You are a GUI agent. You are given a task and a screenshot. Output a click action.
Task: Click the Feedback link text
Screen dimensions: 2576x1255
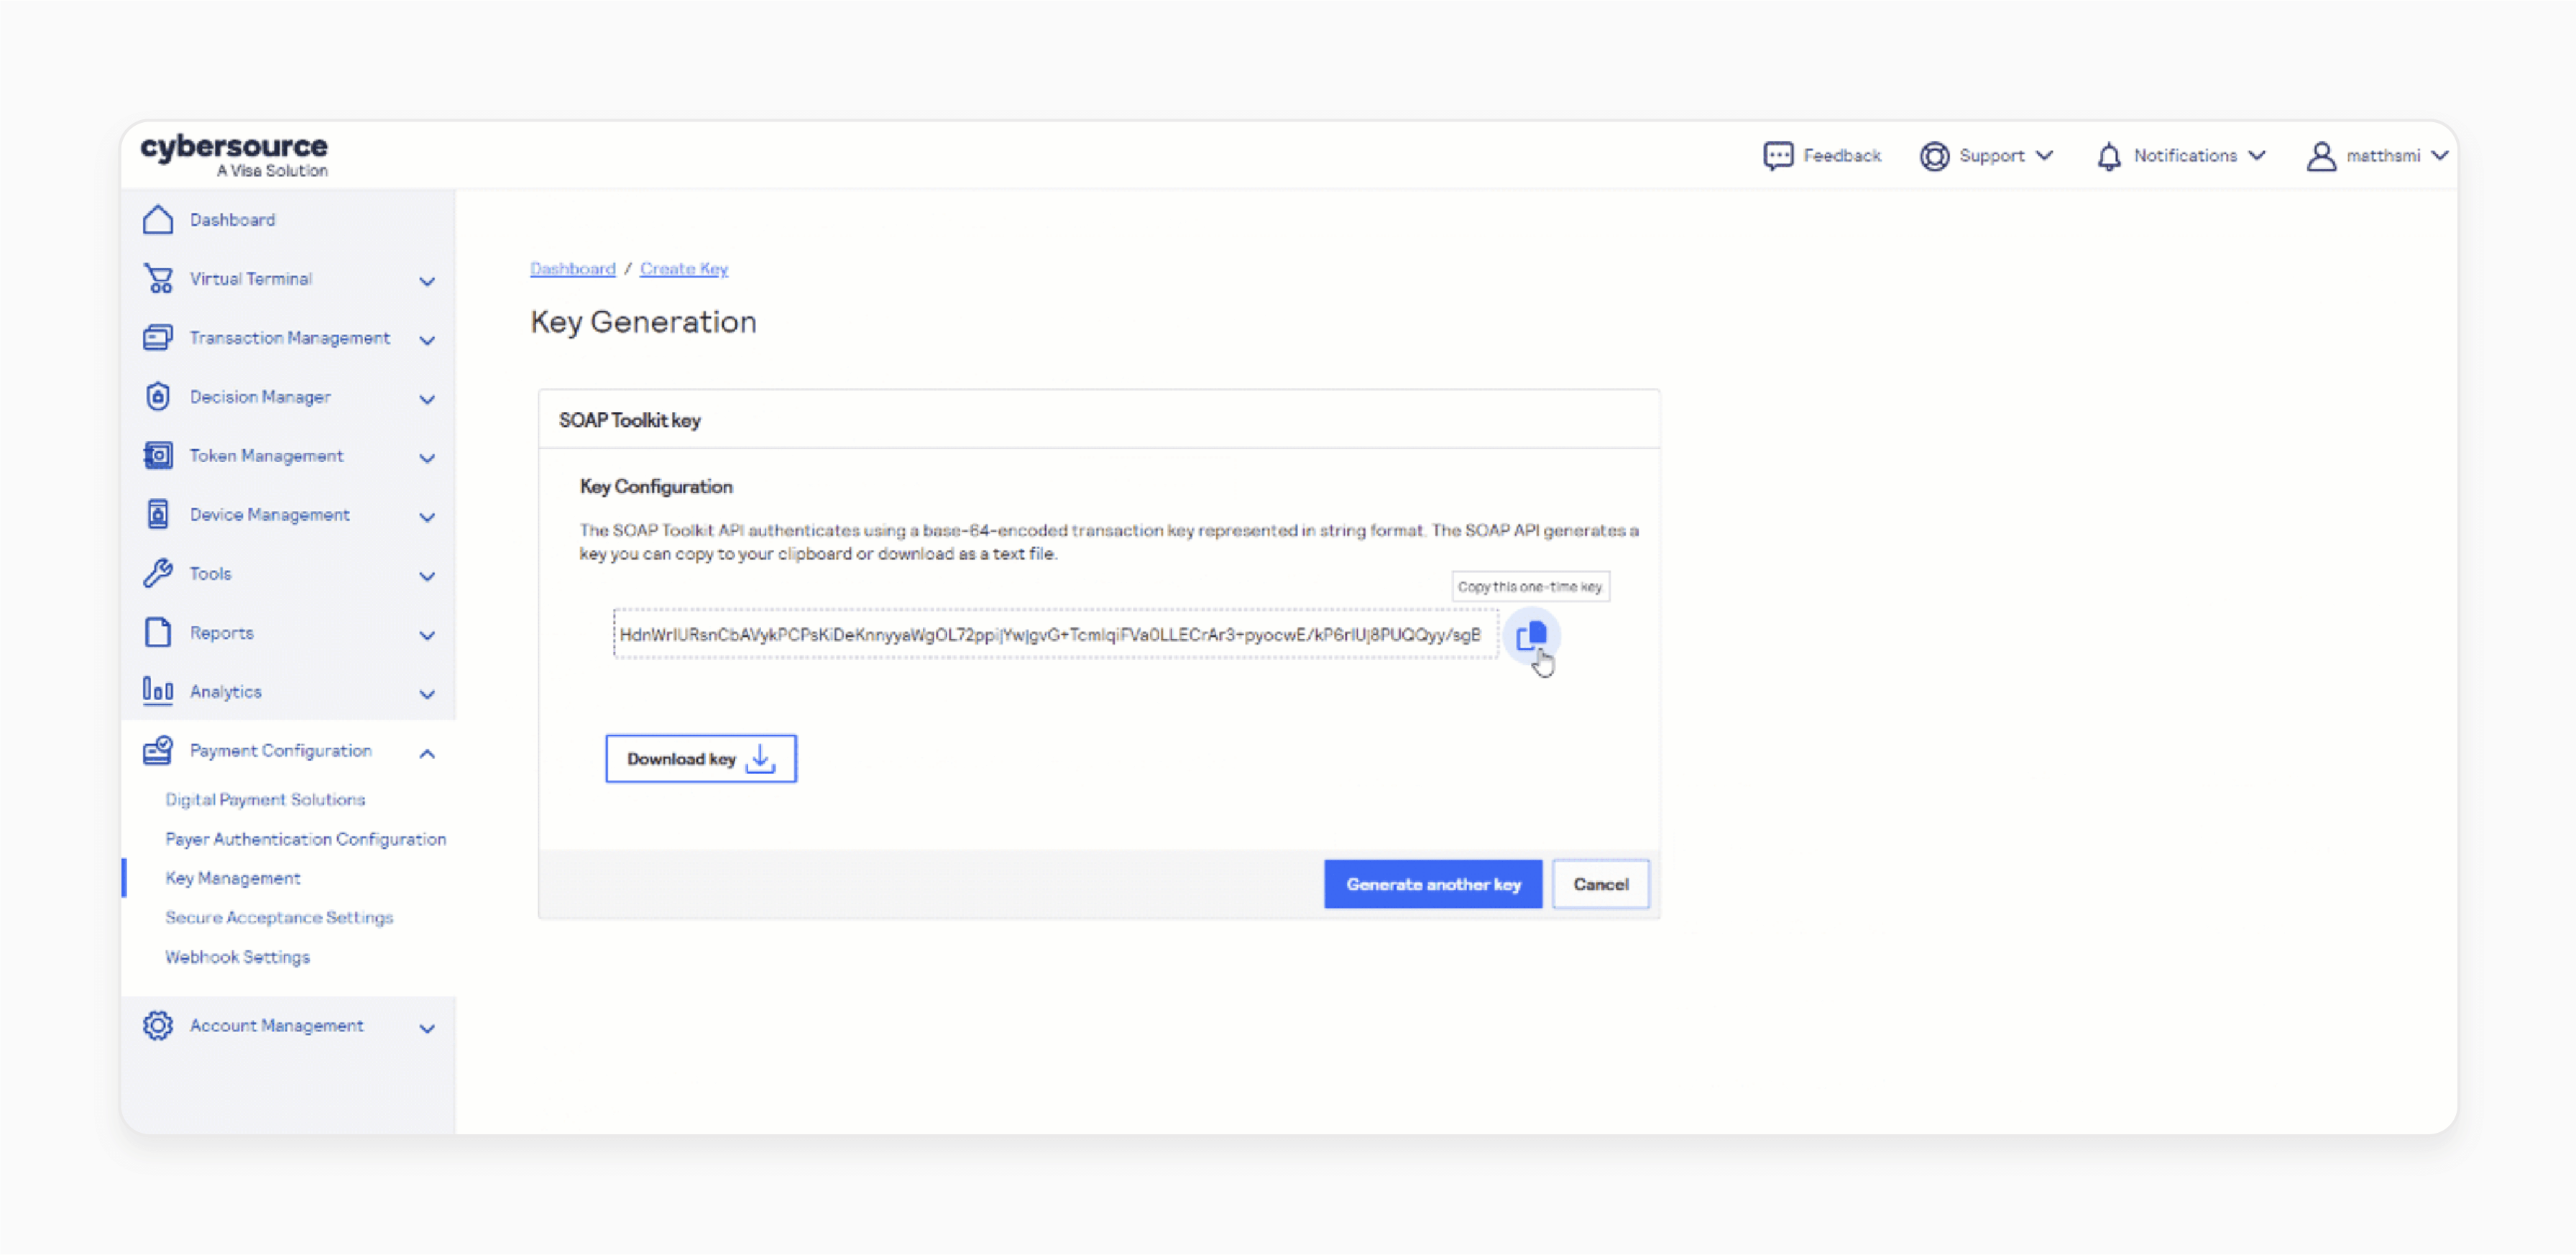[x=1841, y=156]
